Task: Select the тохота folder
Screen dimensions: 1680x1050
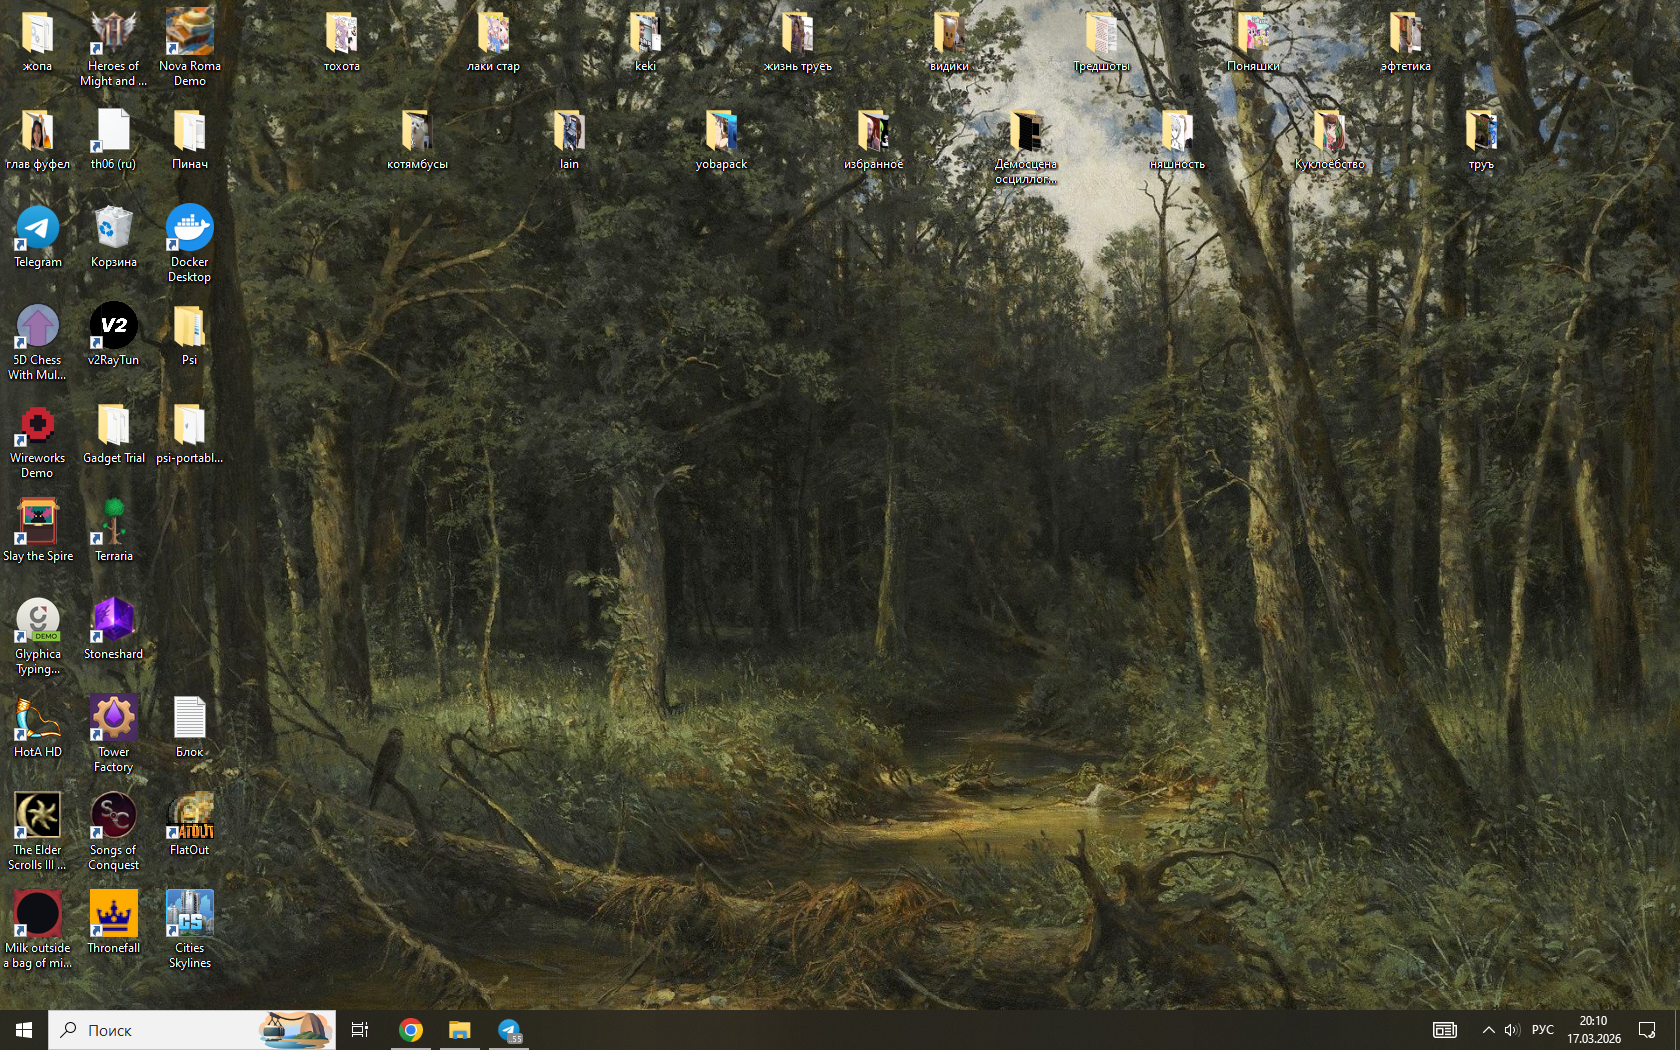Action: pos(342,41)
